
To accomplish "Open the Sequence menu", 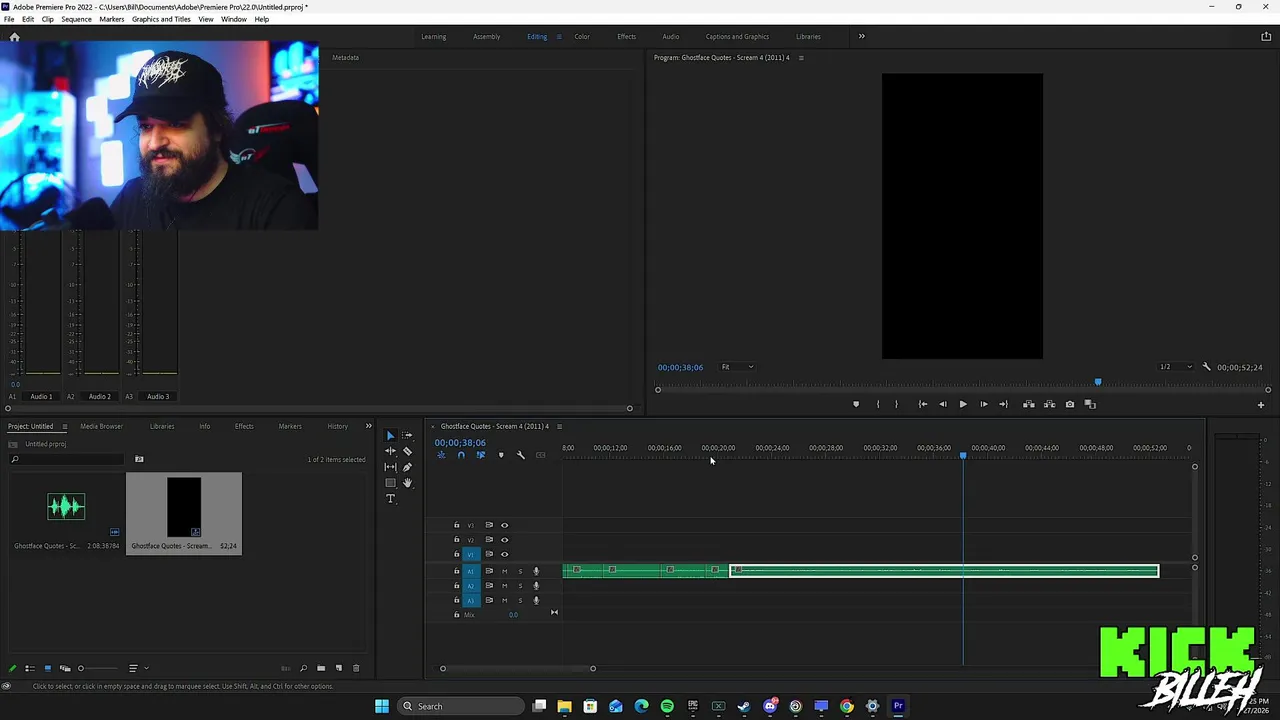I will pos(76,19).
